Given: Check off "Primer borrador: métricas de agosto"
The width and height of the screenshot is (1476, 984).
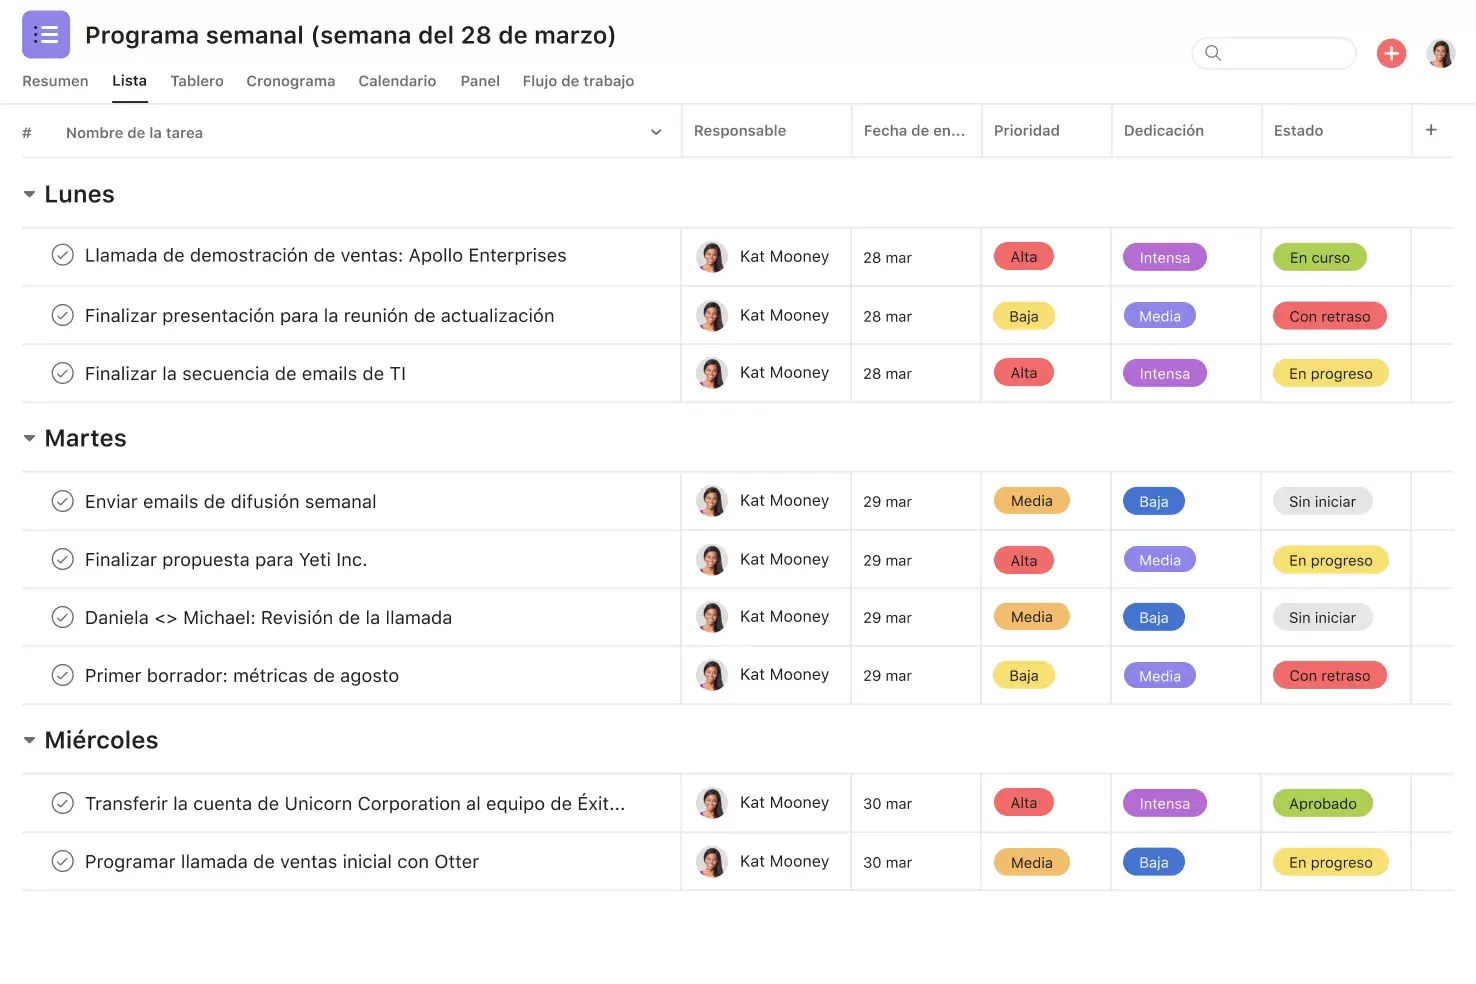Looking at the screenshot, I should (x=62, y=675).
